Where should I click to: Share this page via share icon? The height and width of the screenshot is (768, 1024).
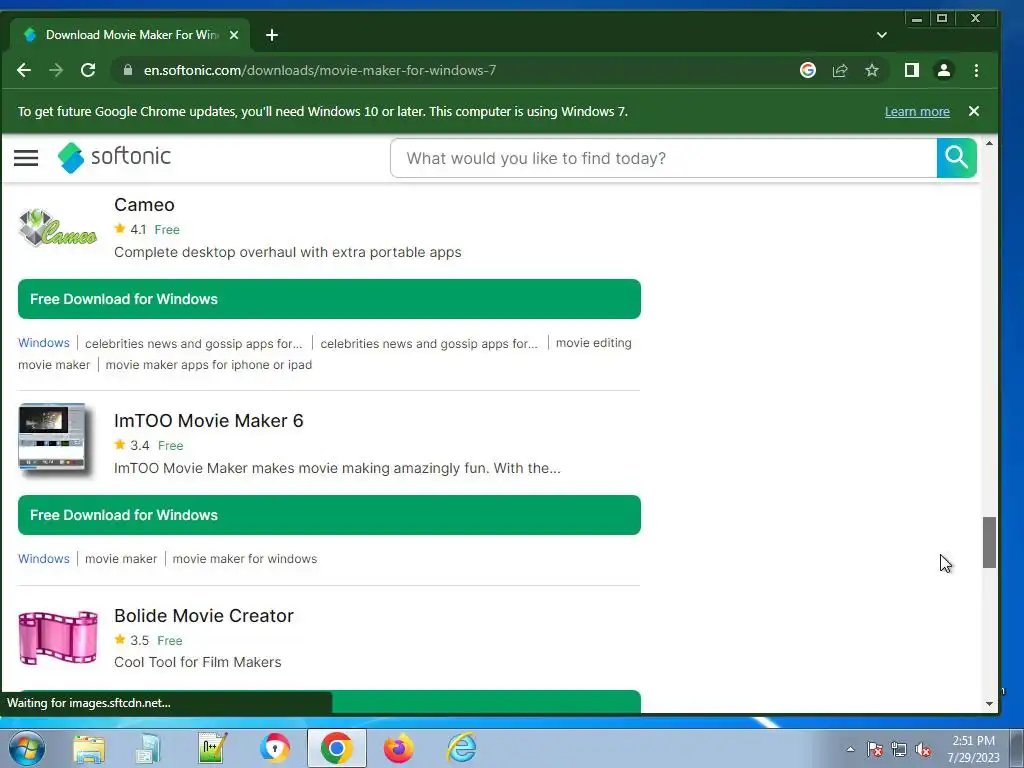(840, 71)
